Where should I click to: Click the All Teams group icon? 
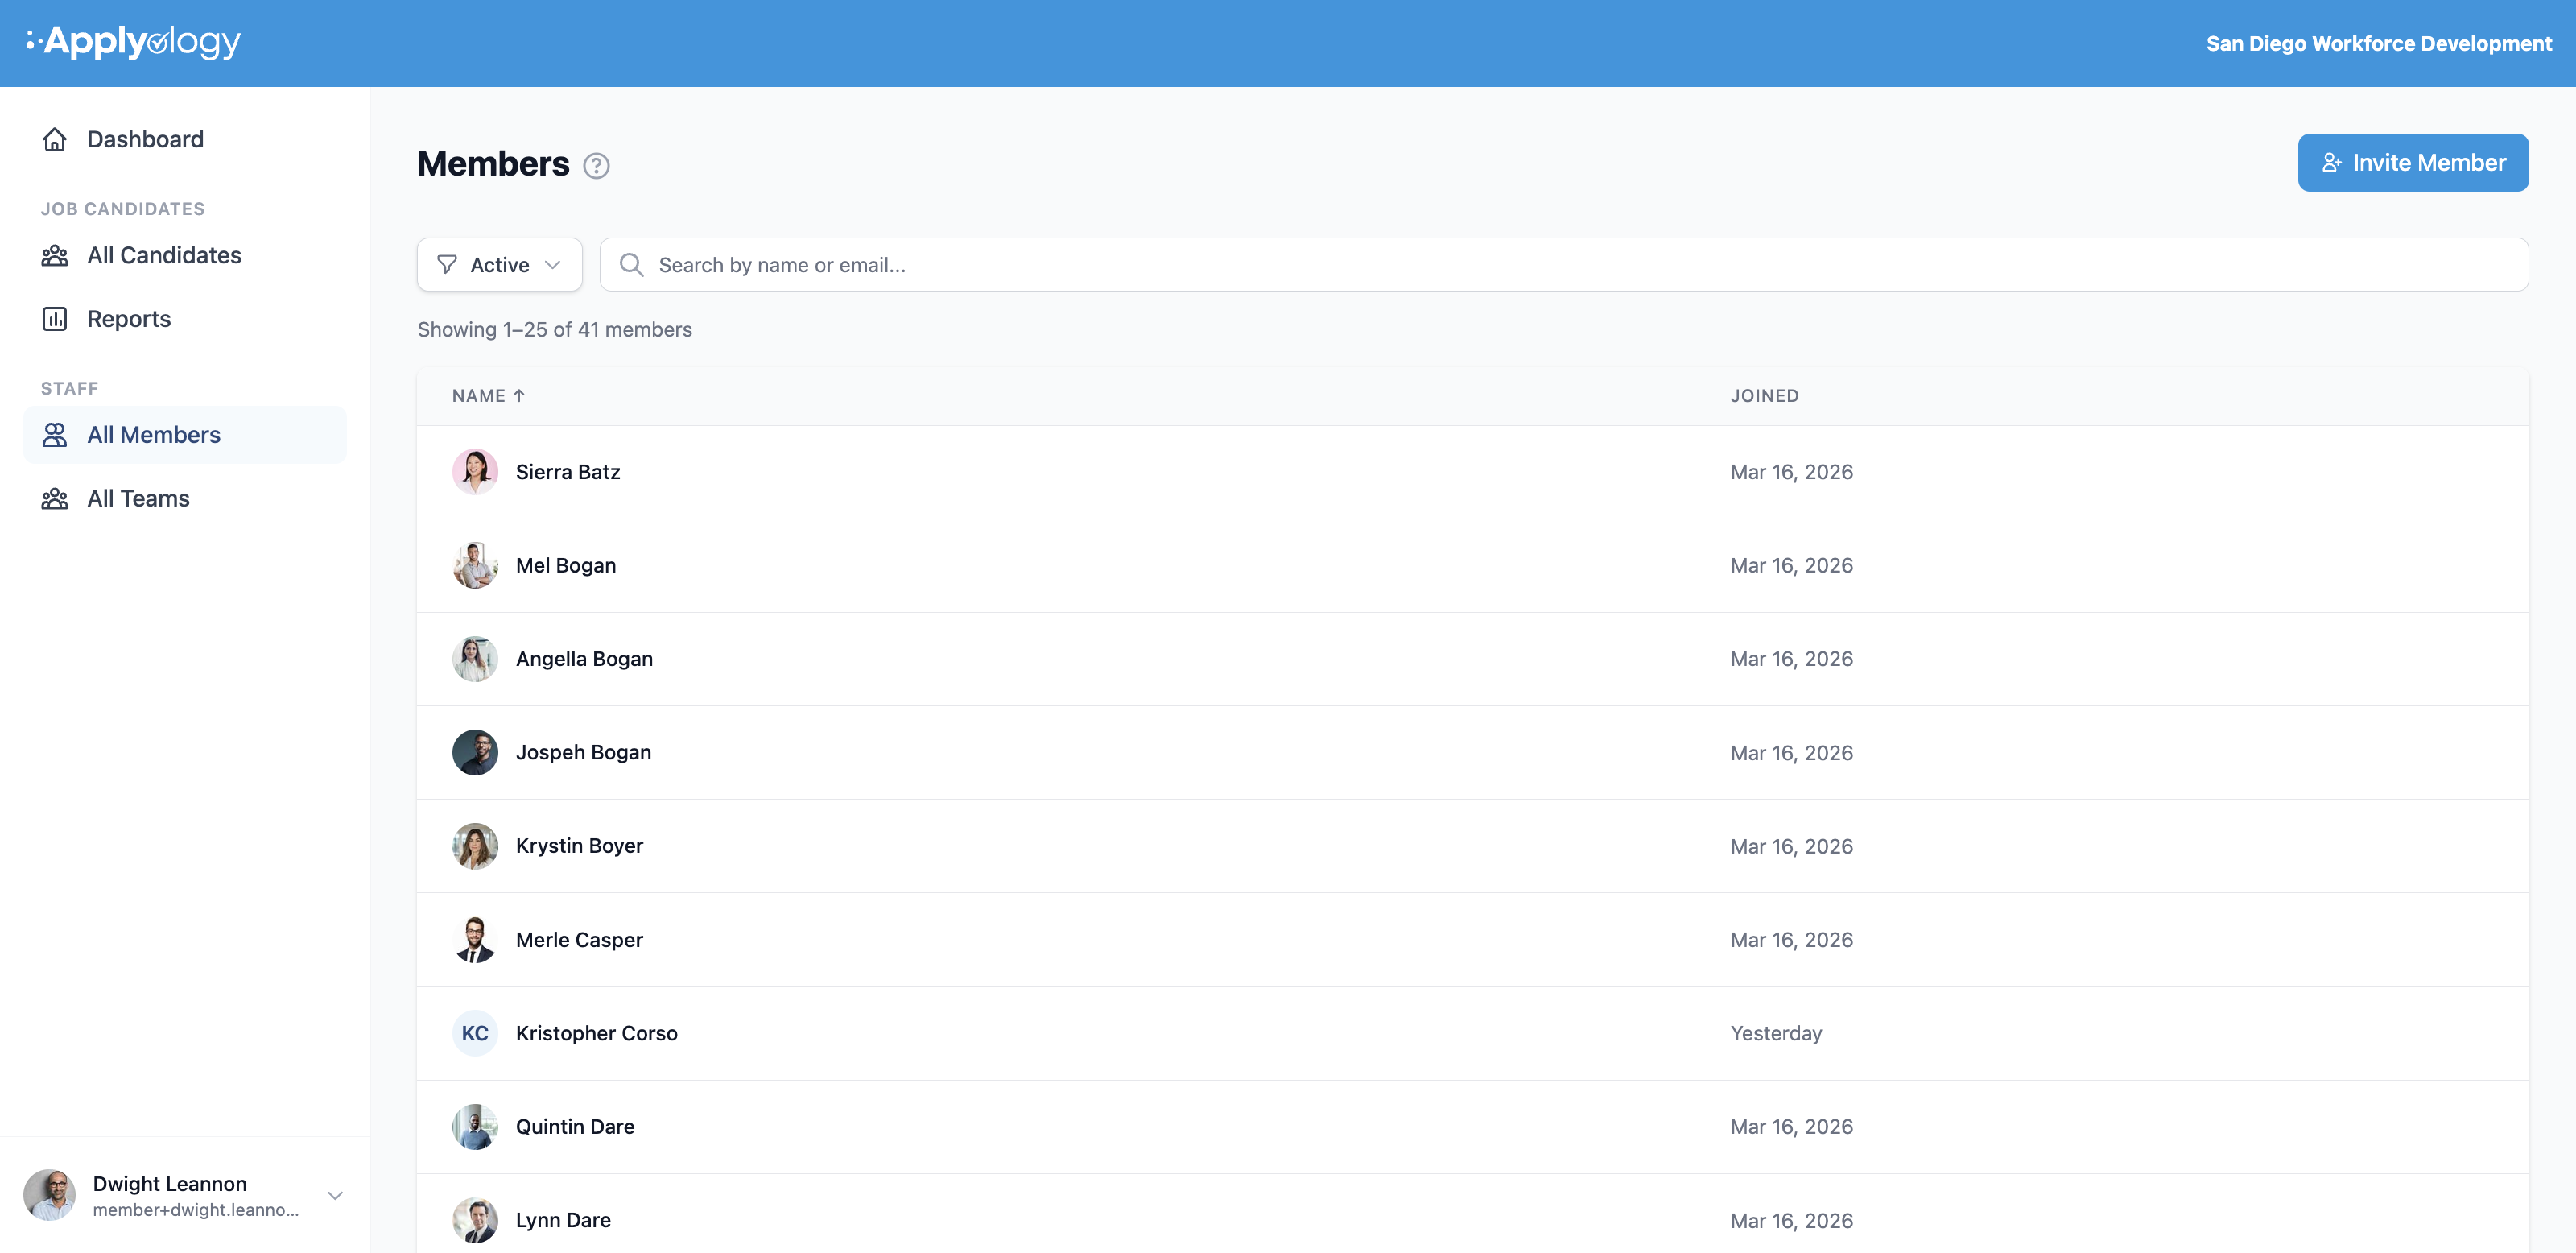point(55,498)
